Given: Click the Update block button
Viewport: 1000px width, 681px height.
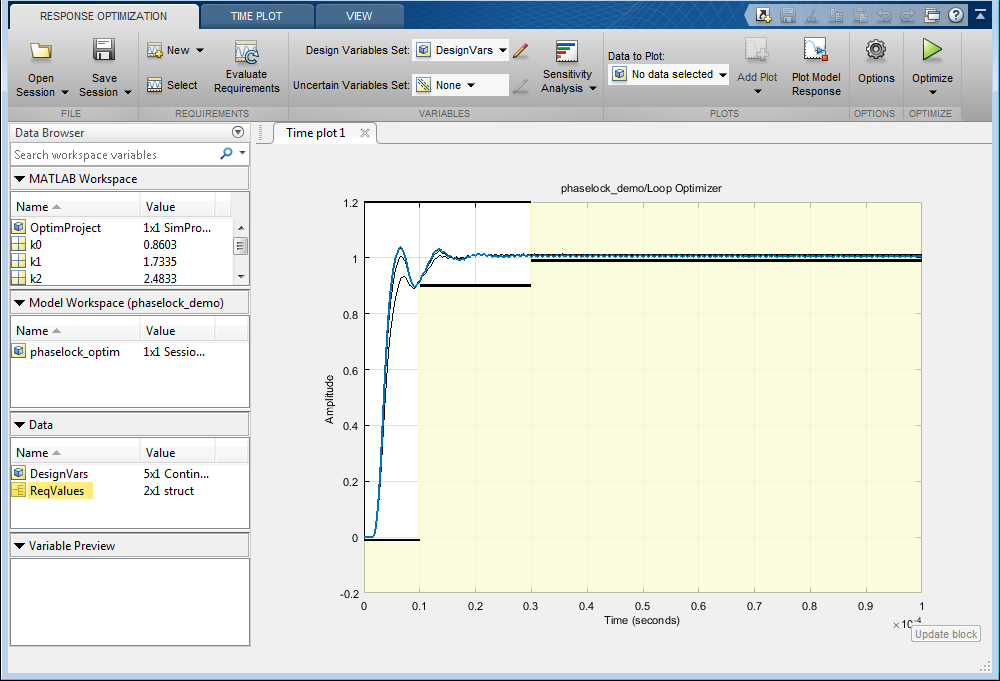Looking at the screenshot, I should click(946, 634).
